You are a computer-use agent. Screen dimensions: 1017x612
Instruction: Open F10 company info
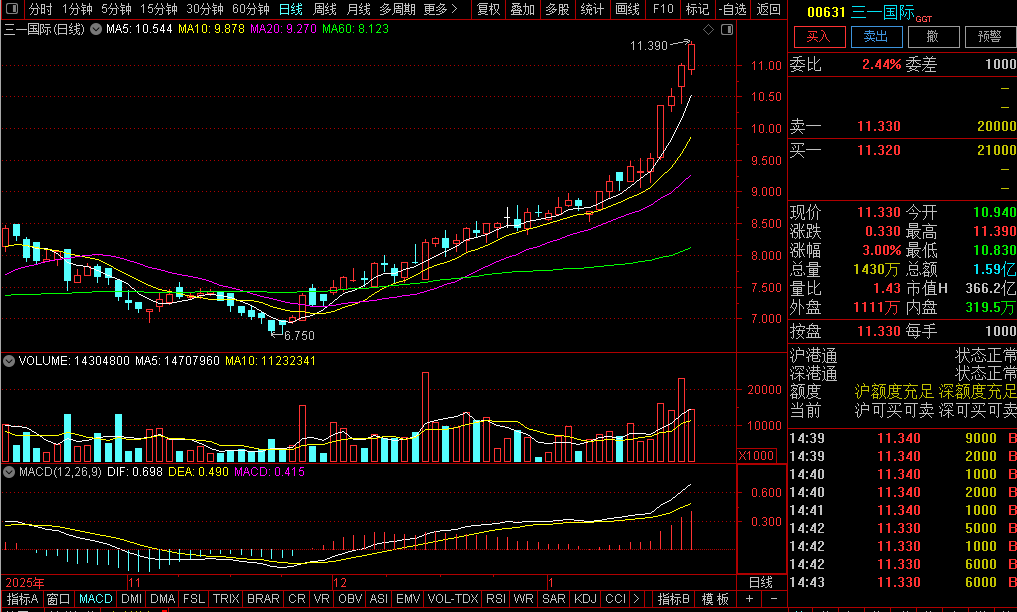(663, 9)
